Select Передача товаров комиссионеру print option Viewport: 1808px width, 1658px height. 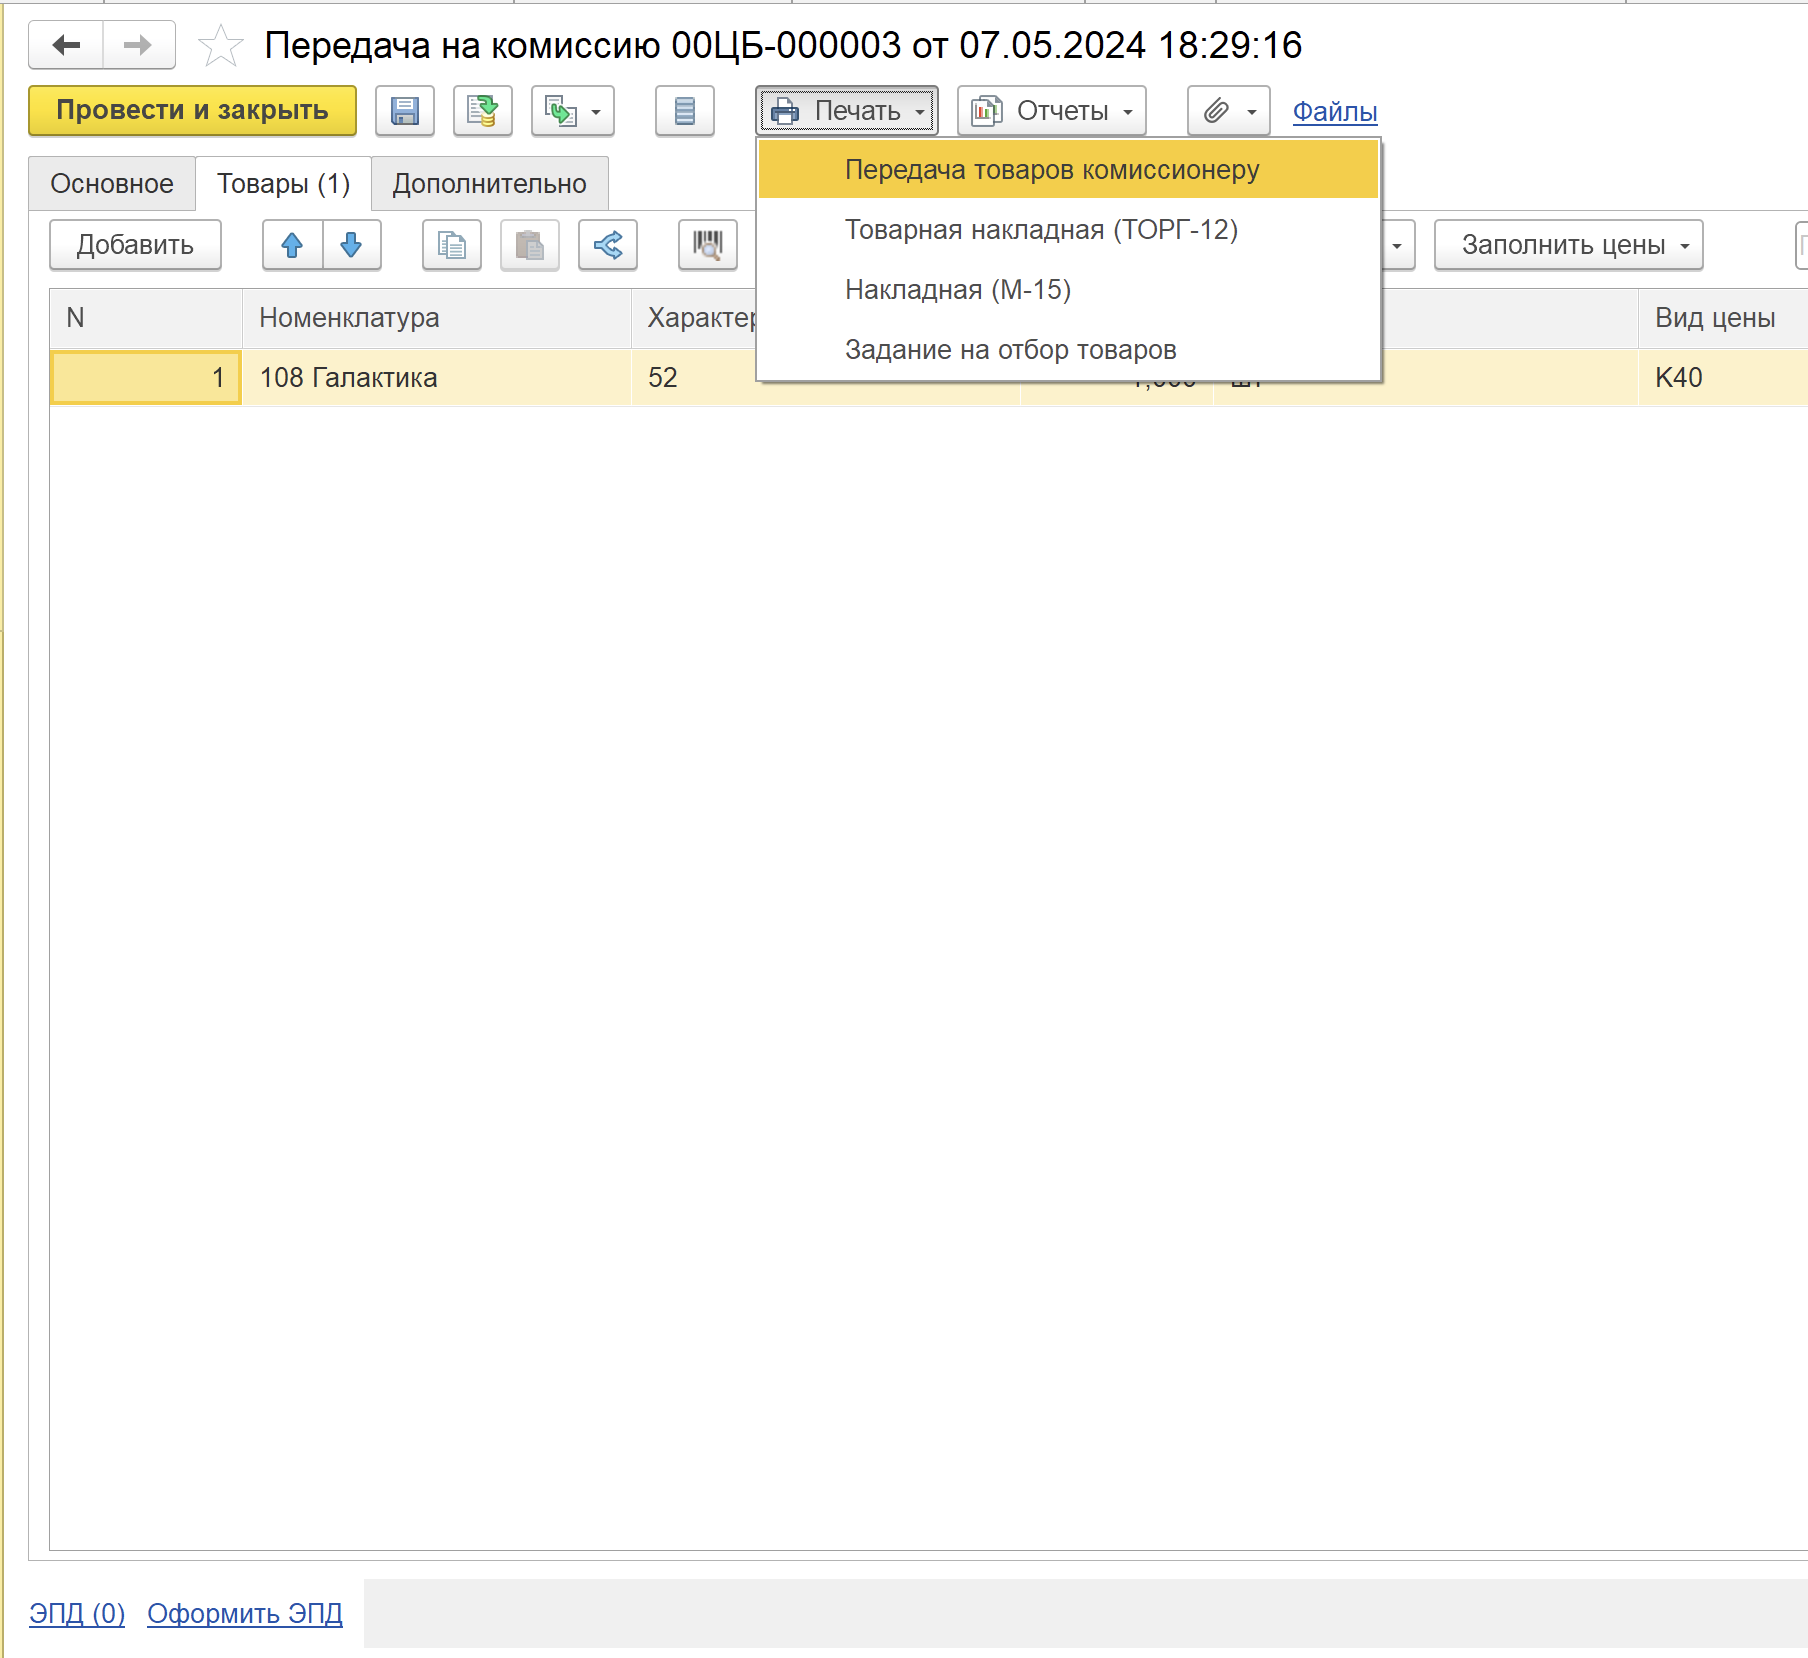pos(1051,170)
